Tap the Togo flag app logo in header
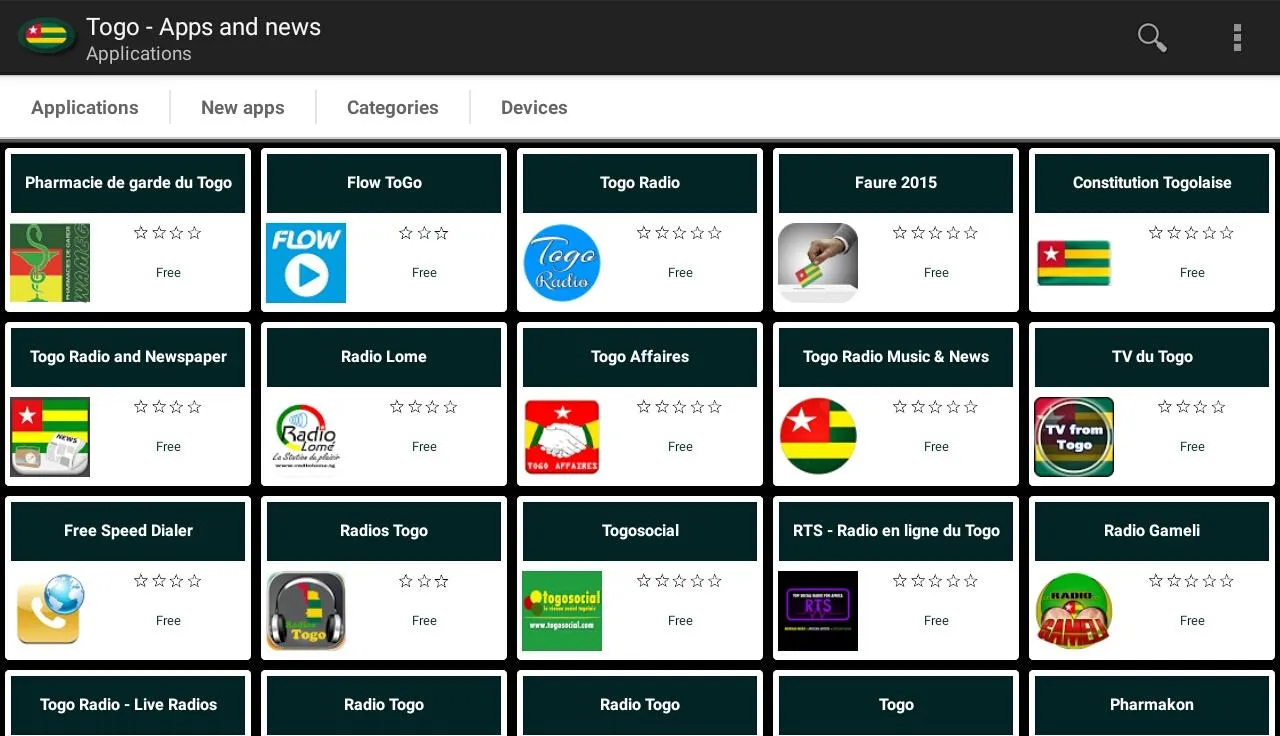The height and width of the screenshot is (736, 1280). pyautogui.click(x=46, y=37)
